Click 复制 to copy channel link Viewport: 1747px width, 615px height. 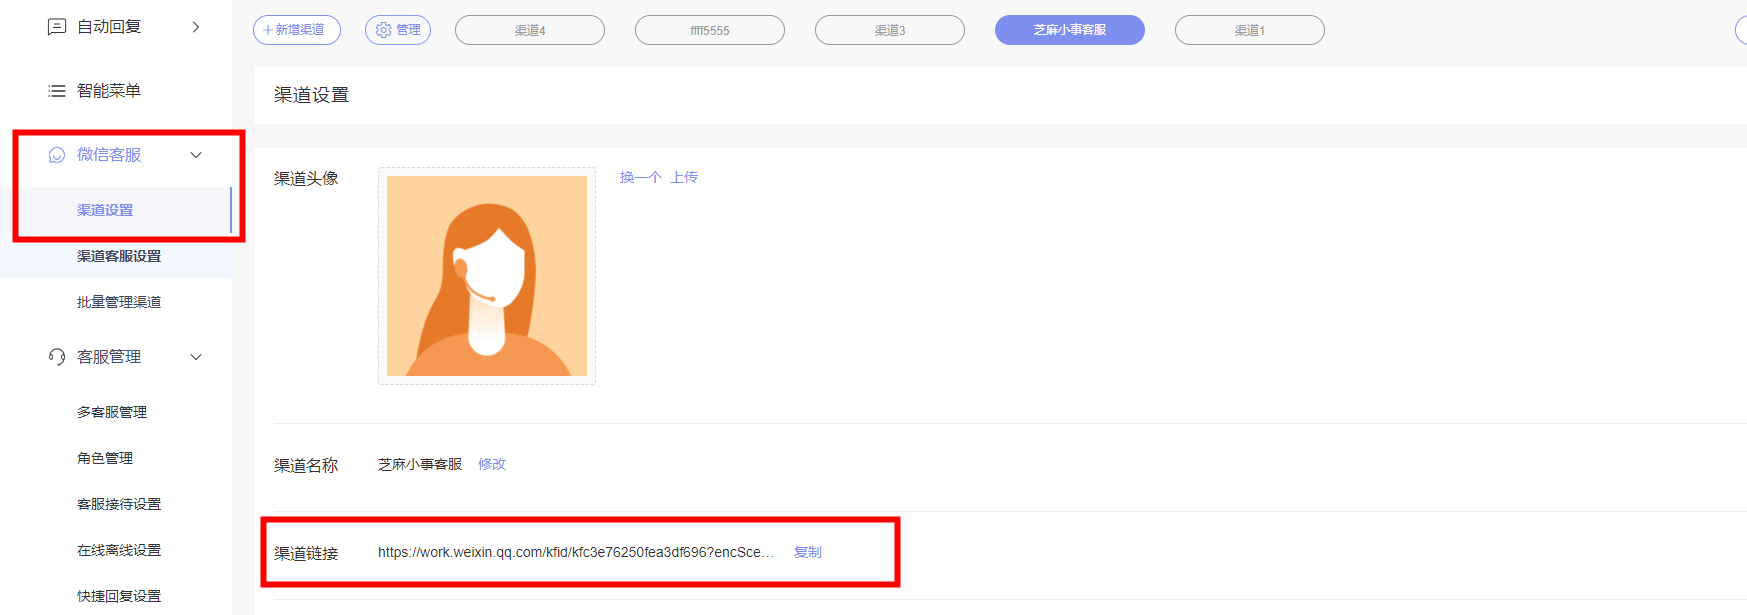point(808,552)
